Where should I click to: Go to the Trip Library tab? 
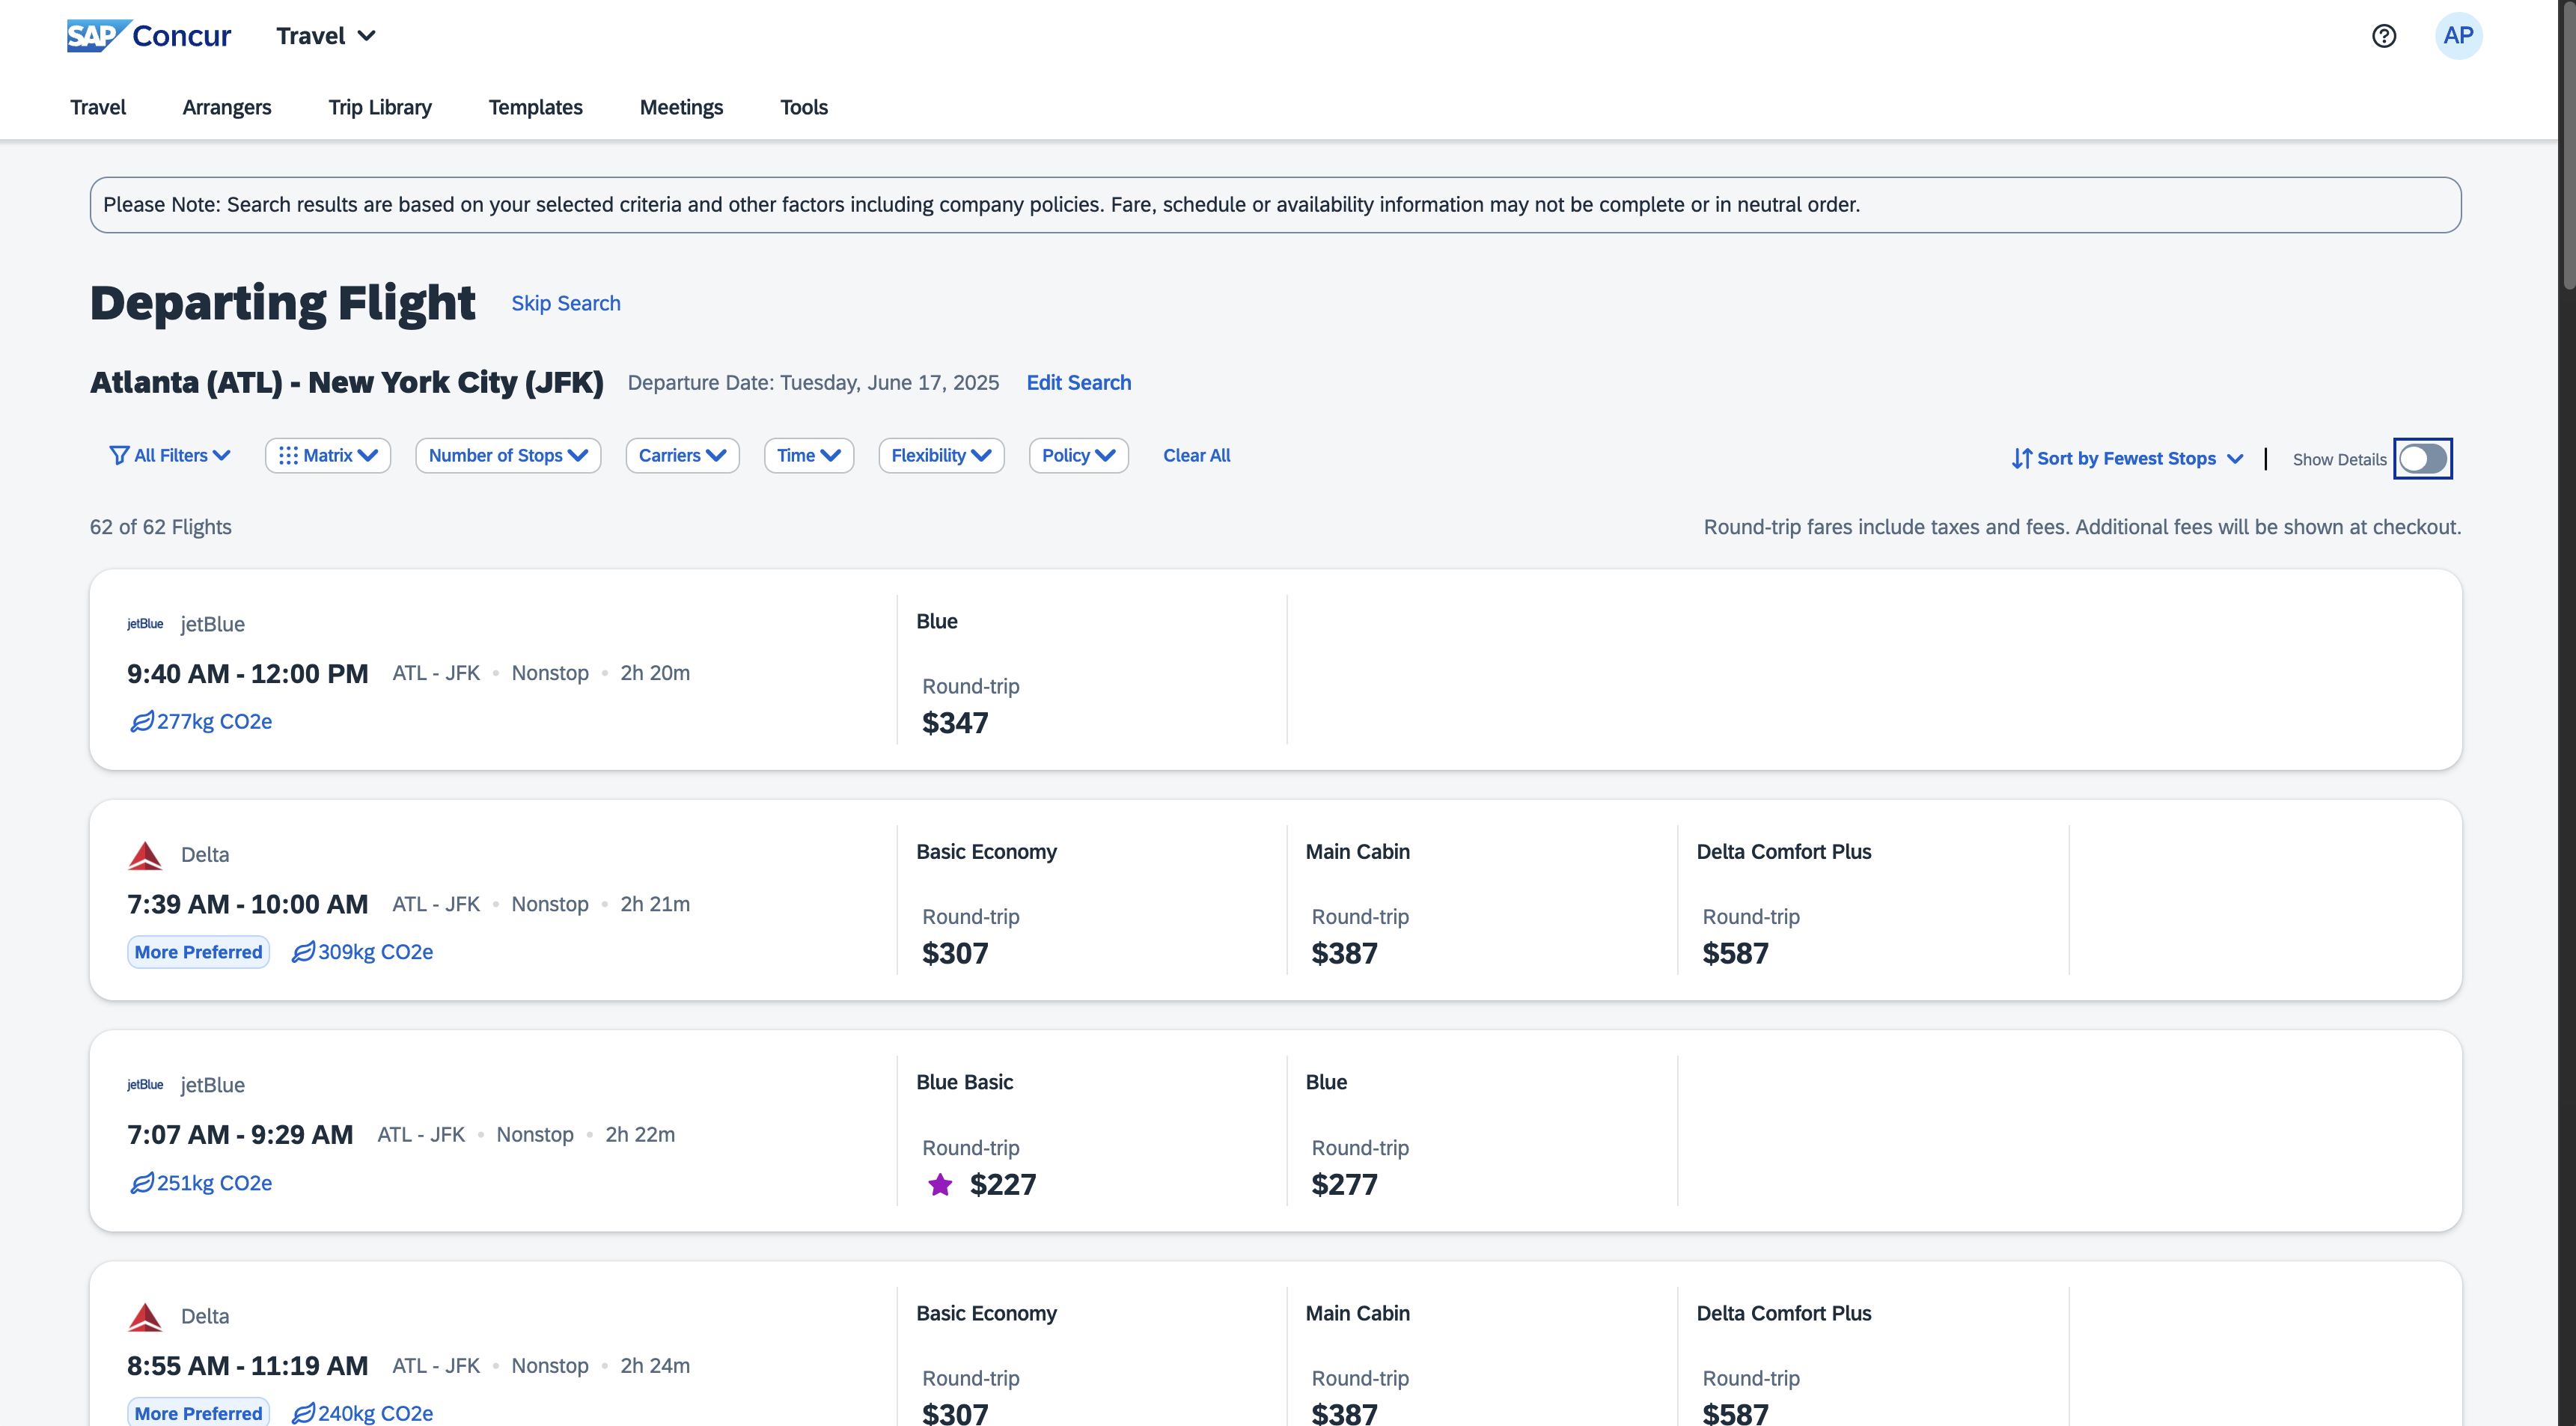(379, 107)
